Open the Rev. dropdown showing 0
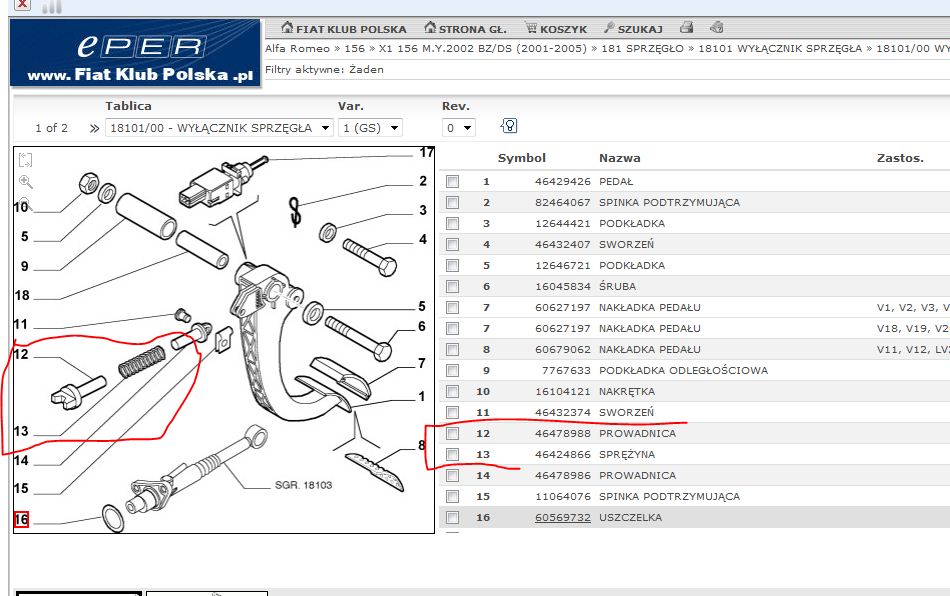The height and width of the screenshot is (596, 950). [x=459, y=128]
